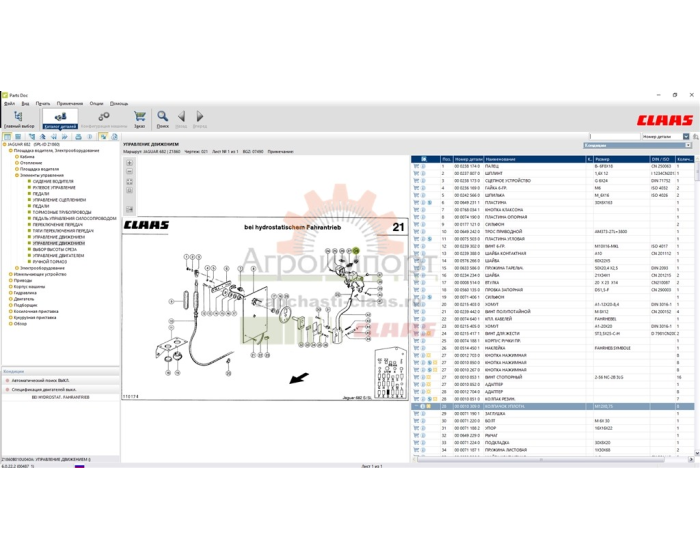Screen dimensions: 700x560
Task: Select tree item ВЫБОР ВЫСОТЫ СРЕЗА
Action: click(x=54, y=250)
